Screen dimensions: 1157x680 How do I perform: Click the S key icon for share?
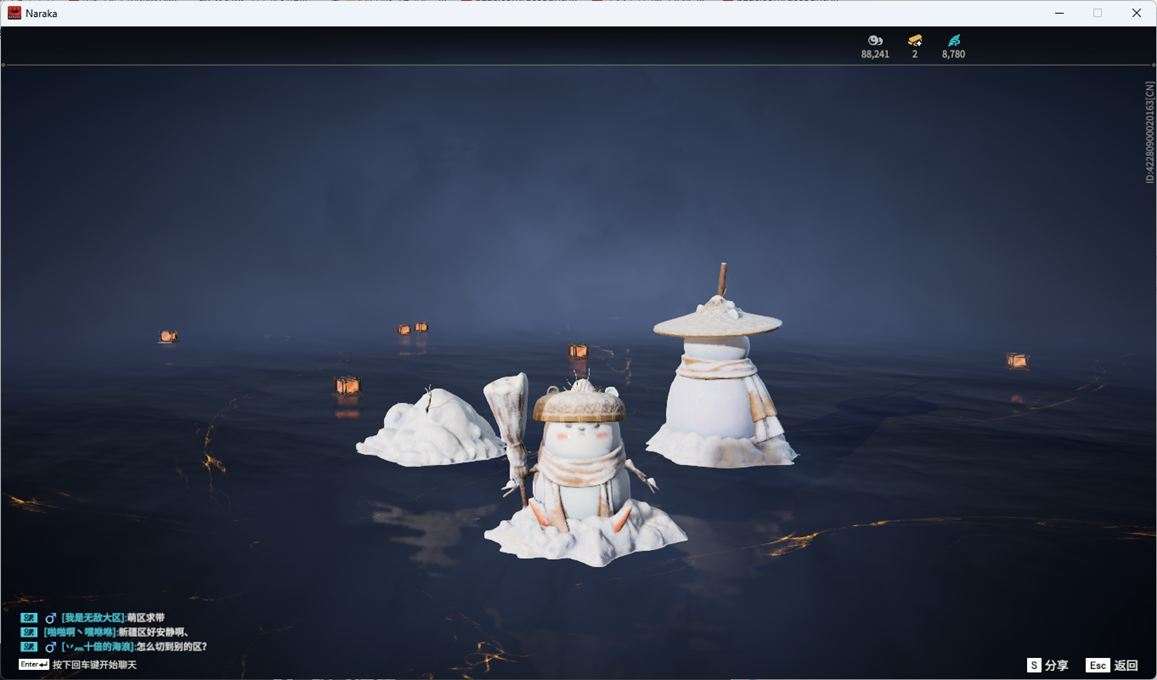click(1033, 665)
